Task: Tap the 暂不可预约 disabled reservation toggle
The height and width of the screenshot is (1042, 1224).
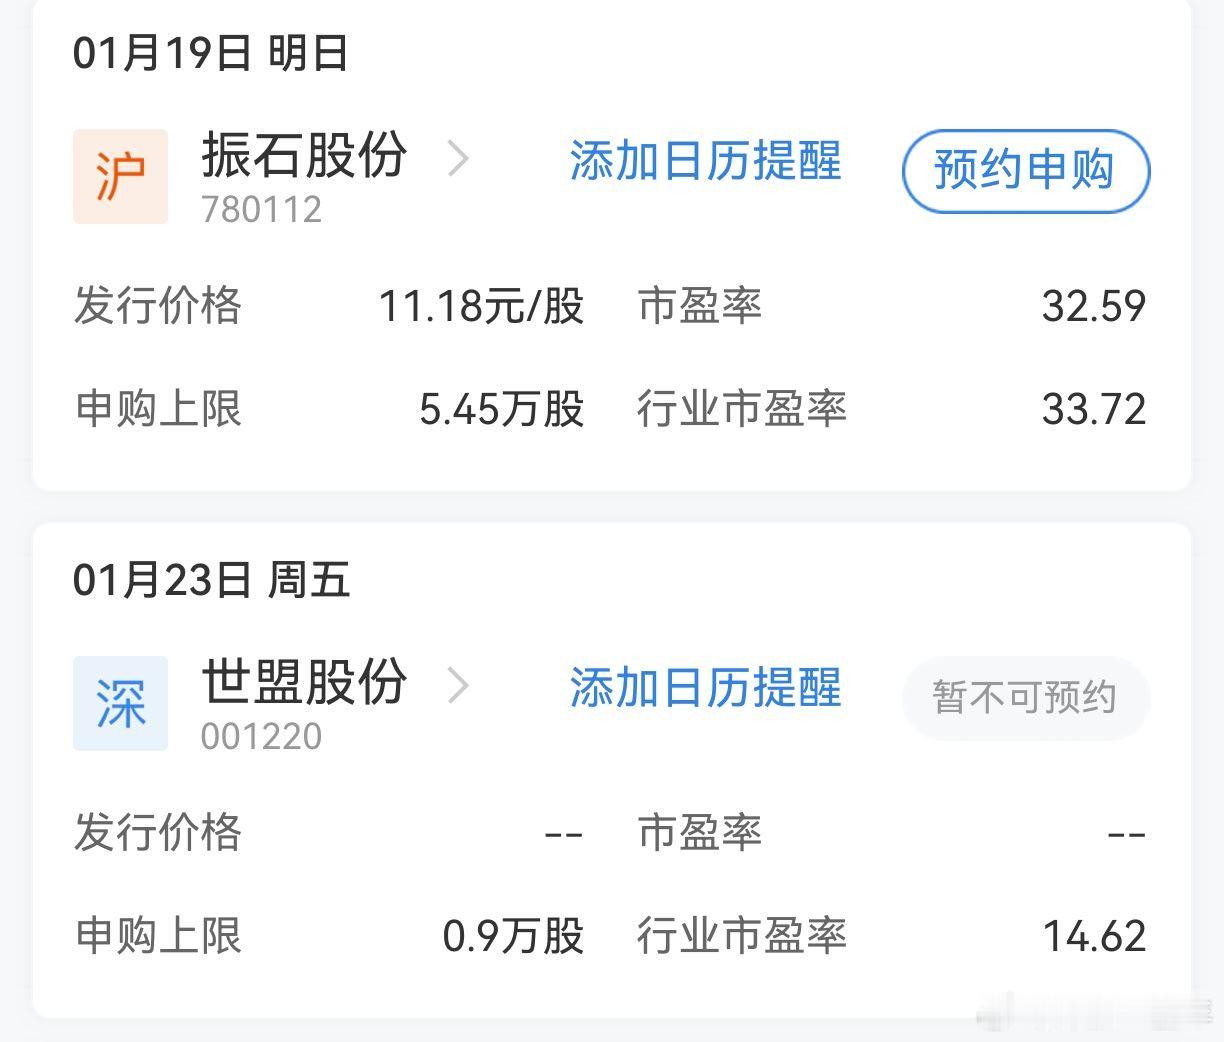Action: click(x=1024, y=699)
